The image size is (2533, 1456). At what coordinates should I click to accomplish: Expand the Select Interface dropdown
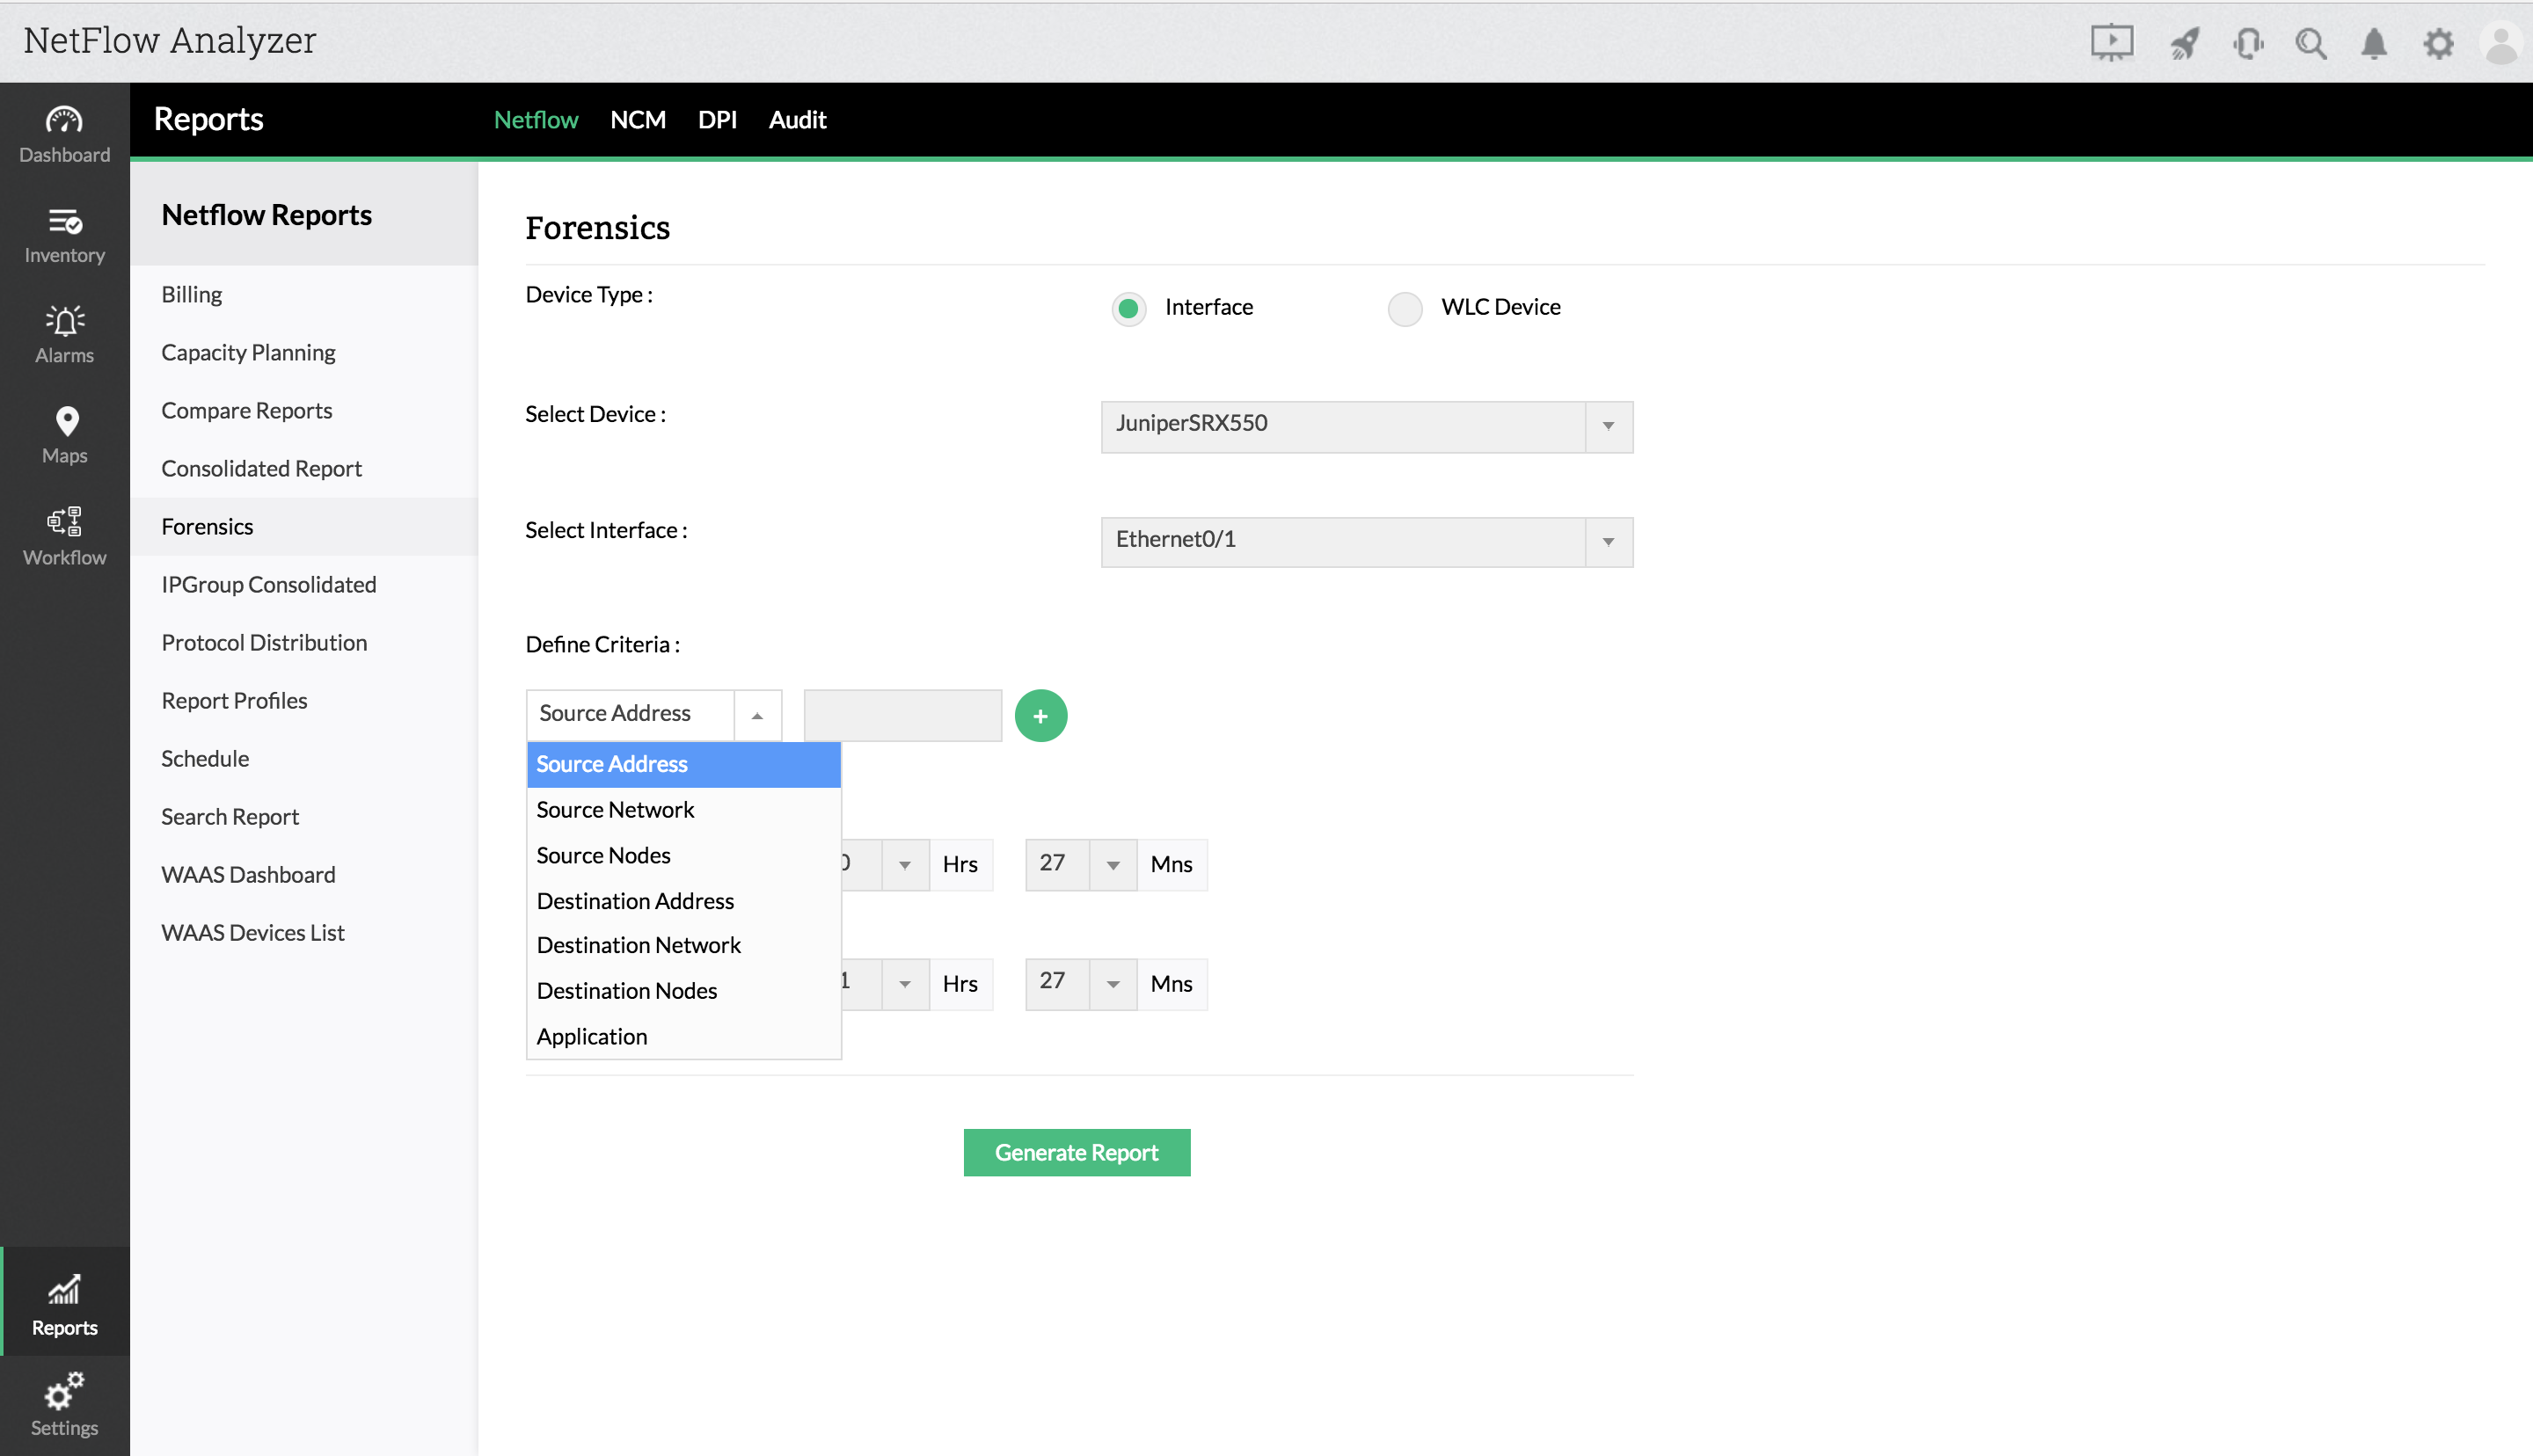point(1607,542)
